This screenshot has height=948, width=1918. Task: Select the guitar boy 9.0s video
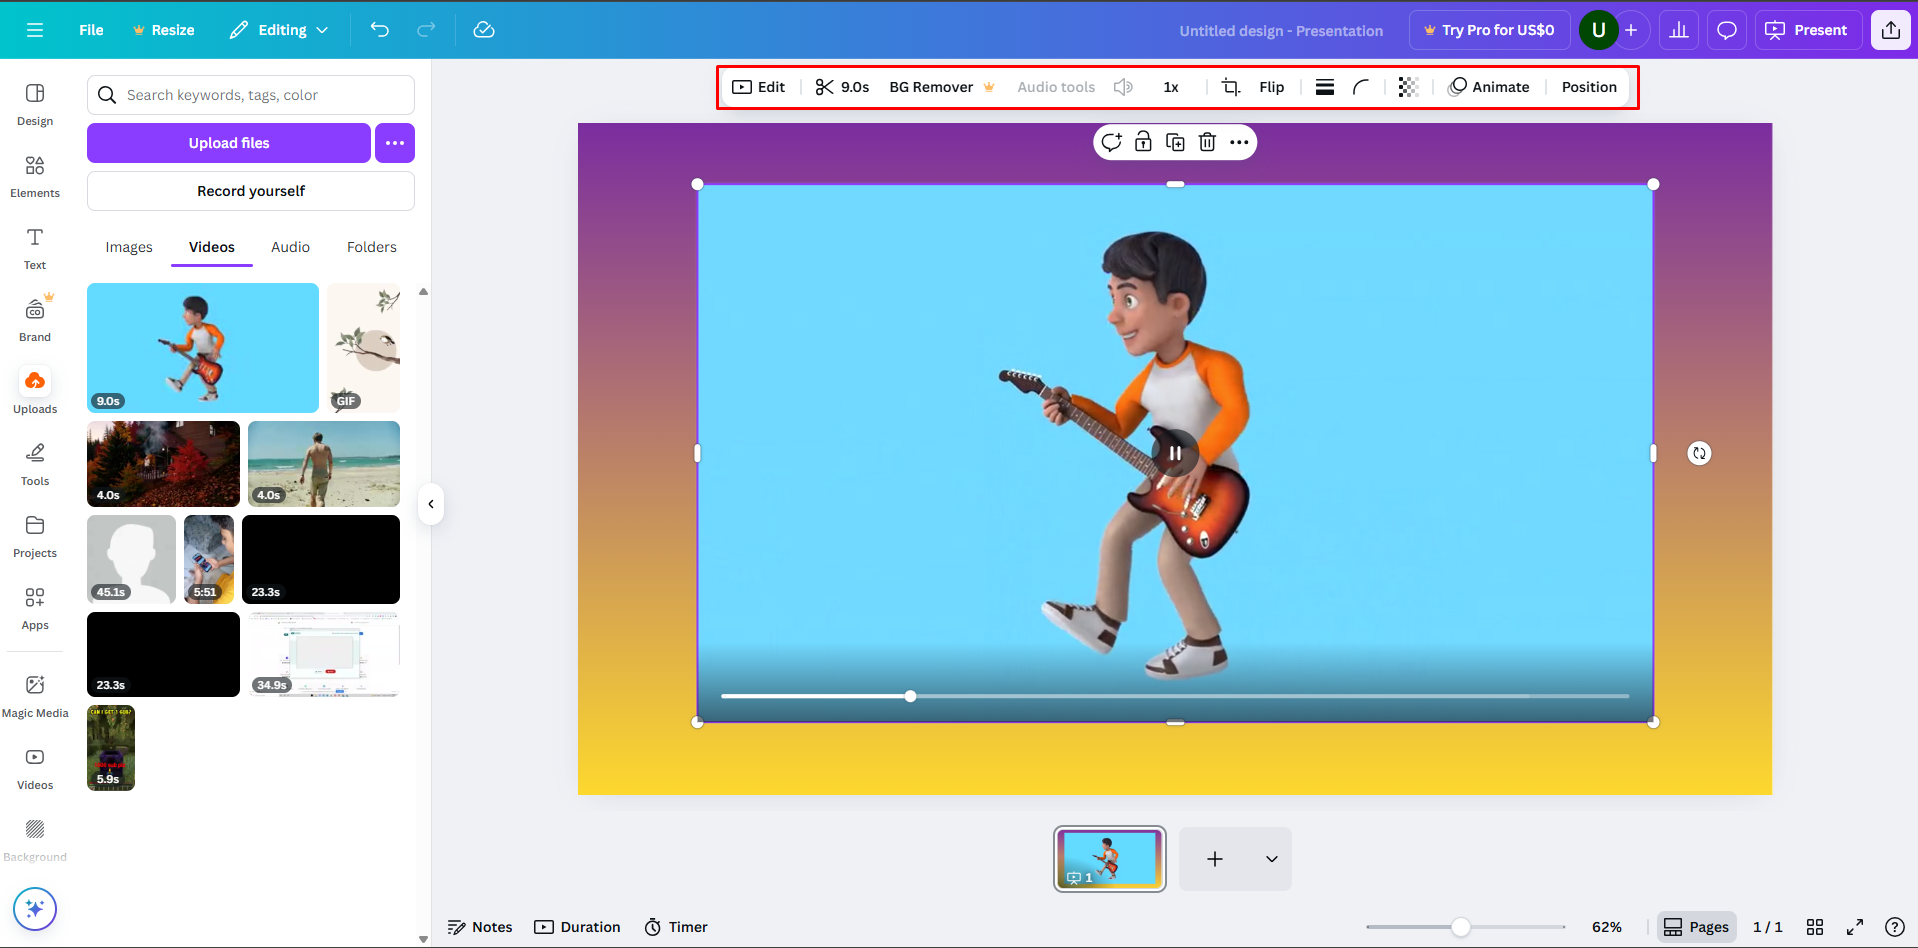203,348
